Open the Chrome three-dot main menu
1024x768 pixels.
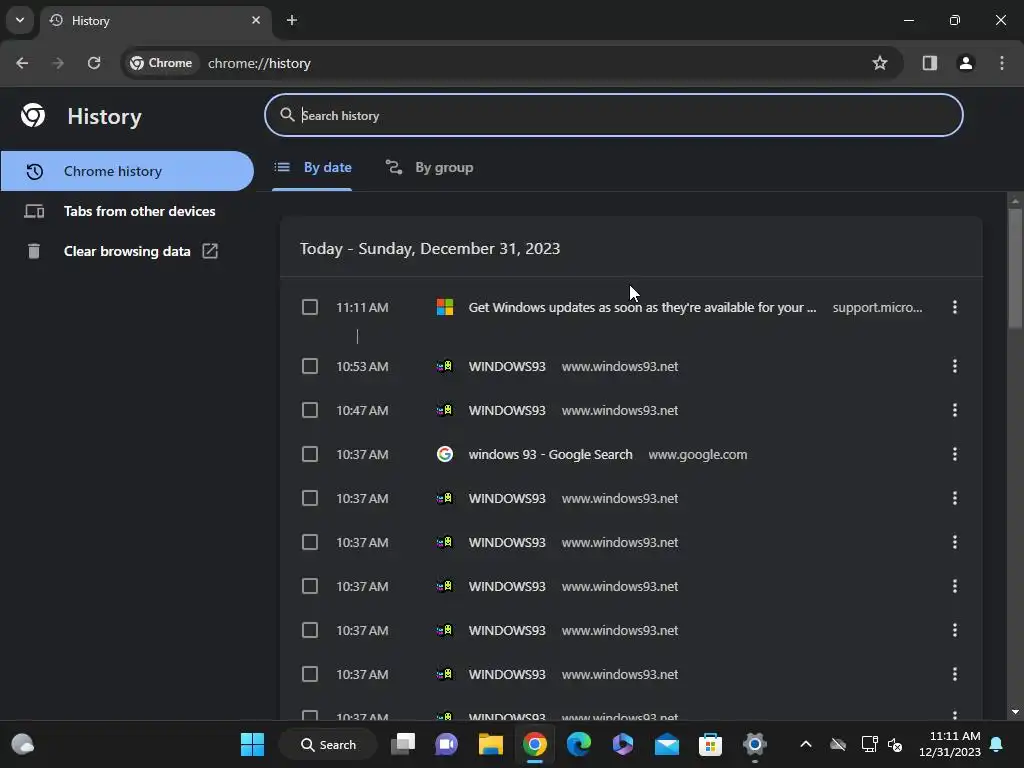click(x=1002, y=63)
